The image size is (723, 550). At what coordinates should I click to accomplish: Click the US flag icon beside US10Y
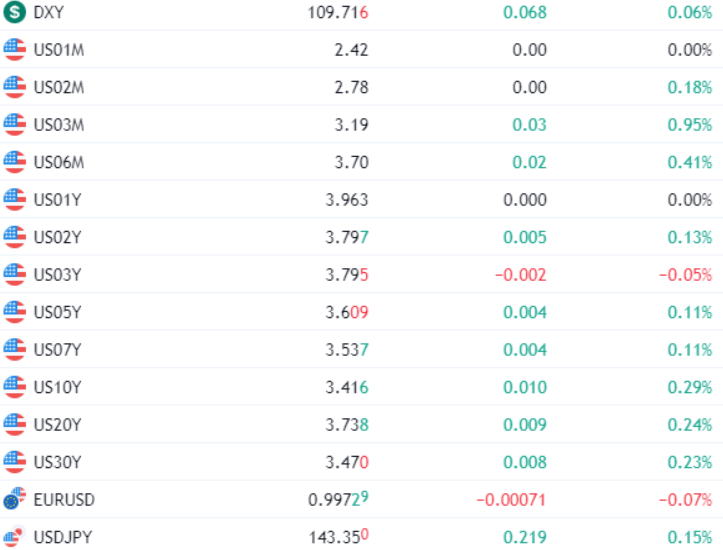pos(14,387)
